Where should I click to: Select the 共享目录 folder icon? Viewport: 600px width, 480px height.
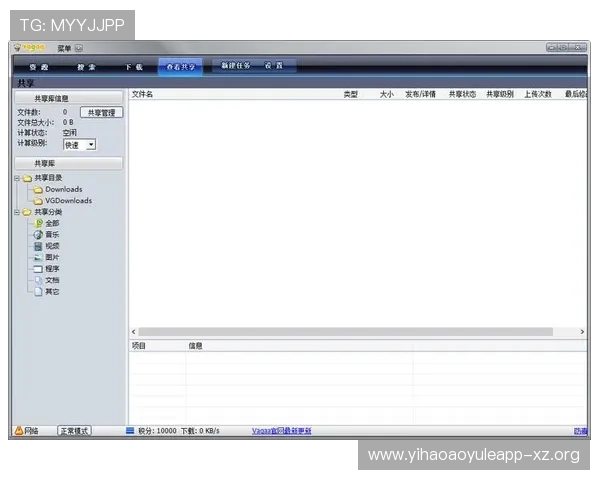point(27,178)
